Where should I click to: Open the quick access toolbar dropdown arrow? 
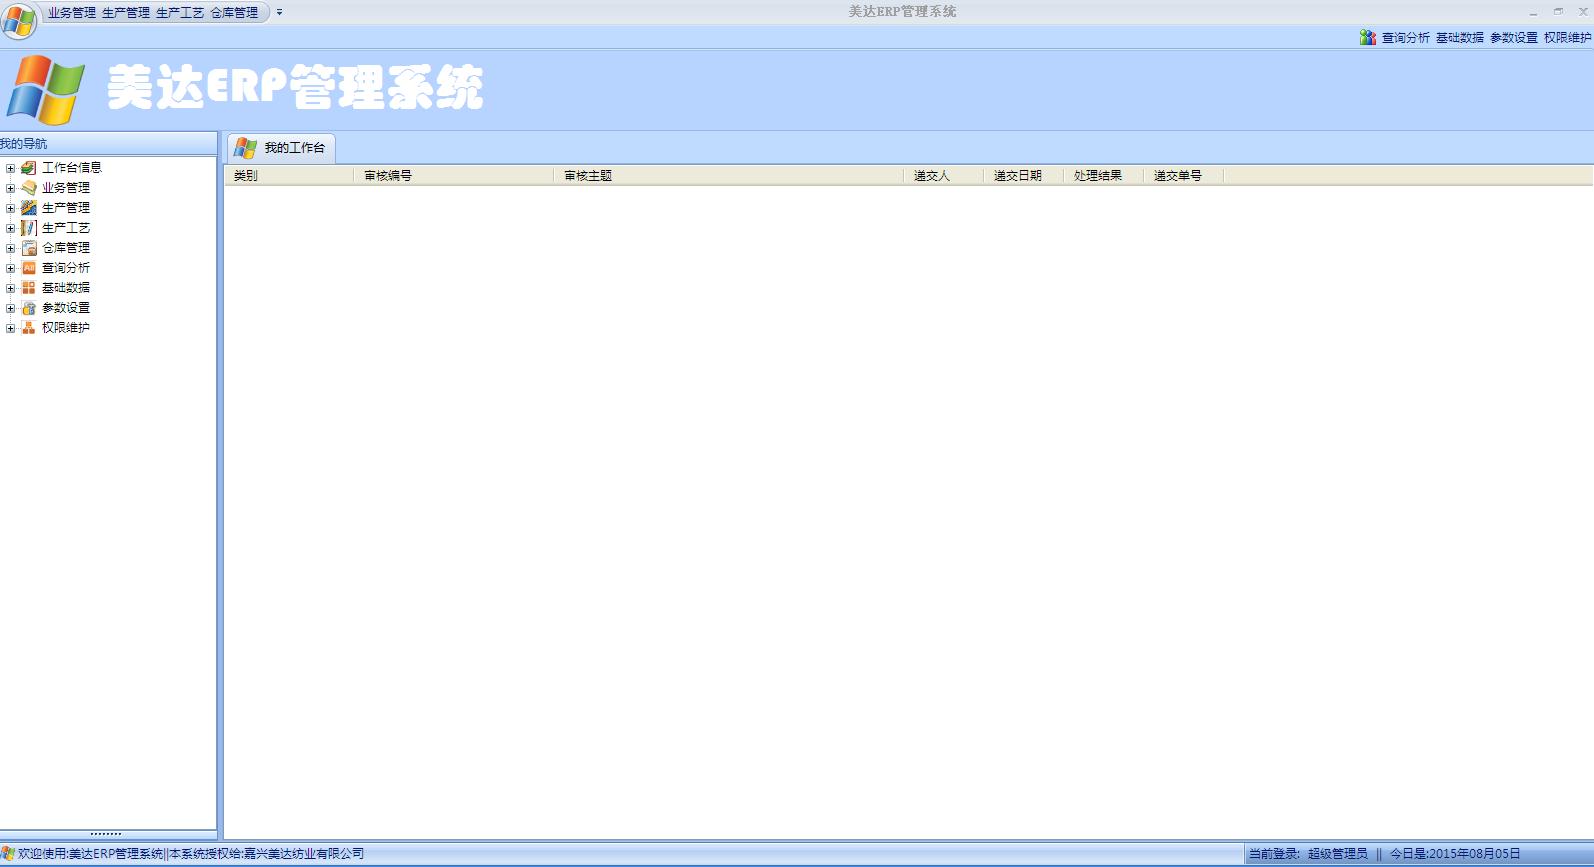click(x=279, y=13)
